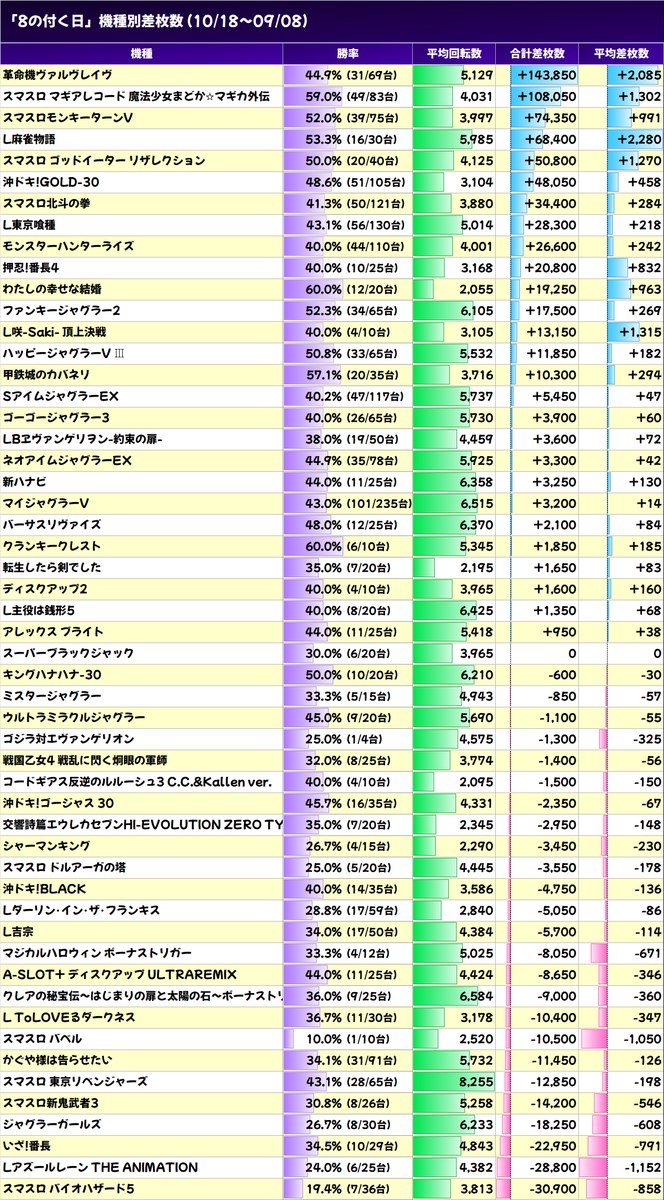The height and width of the screenshot is (1200, 664).
Task: Select the スマスロモンキーターンV row name
Action: 68,118
